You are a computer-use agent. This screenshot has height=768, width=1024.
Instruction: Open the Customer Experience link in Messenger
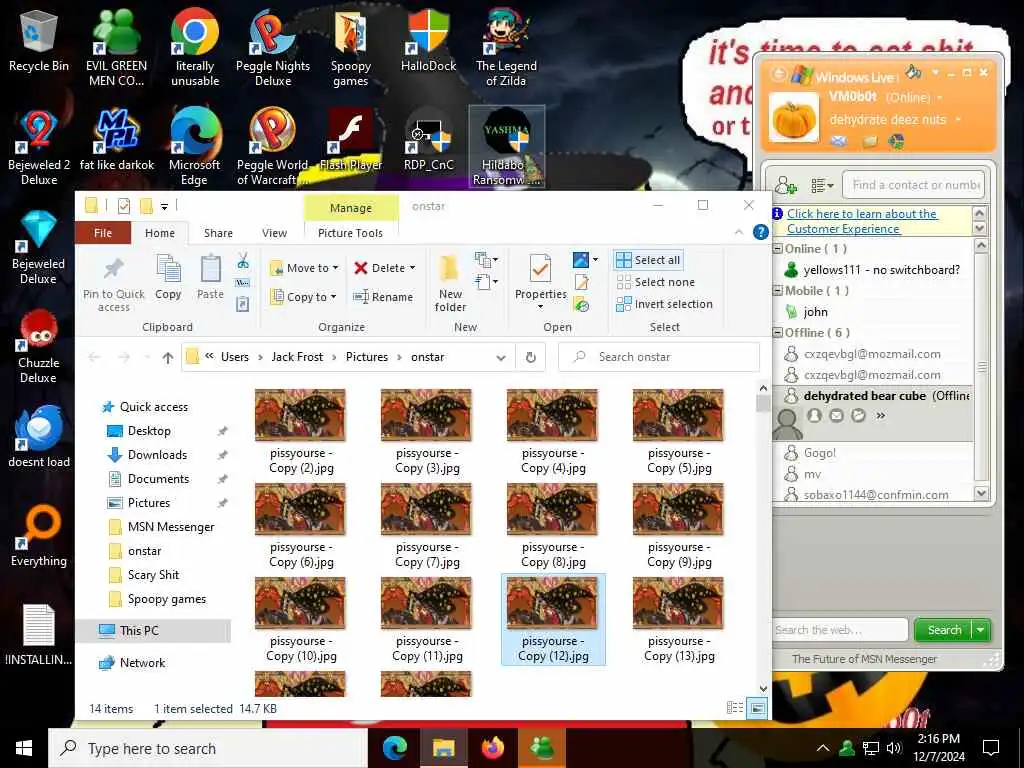tap(862, 221)
